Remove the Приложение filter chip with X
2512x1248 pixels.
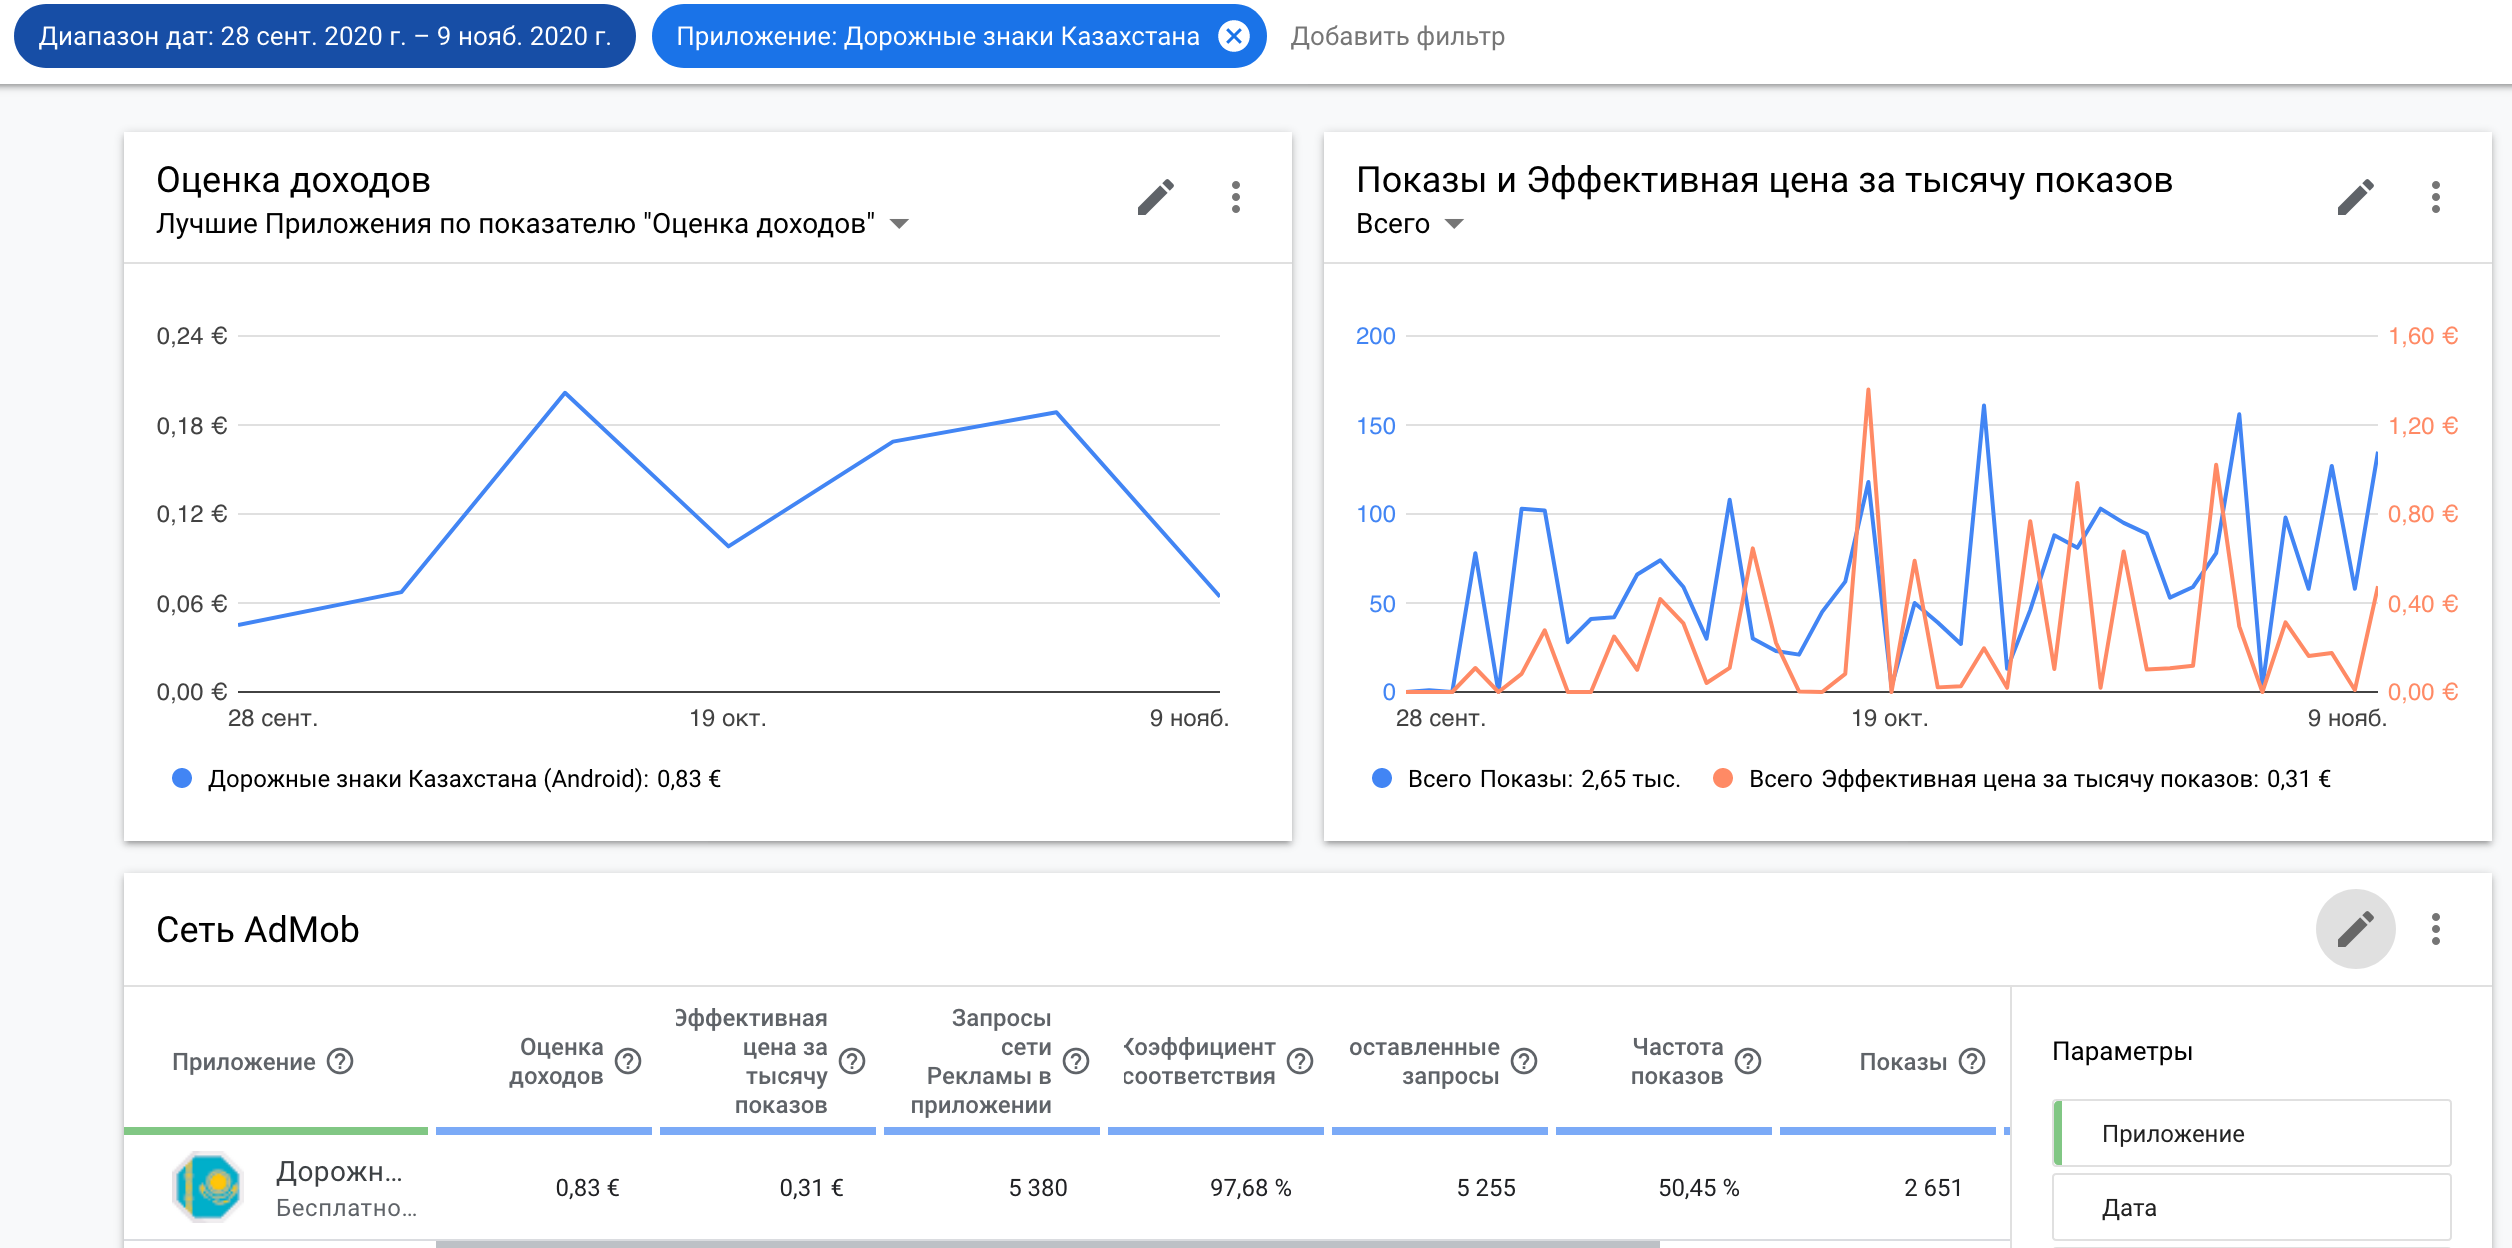tap(1234, 37)
